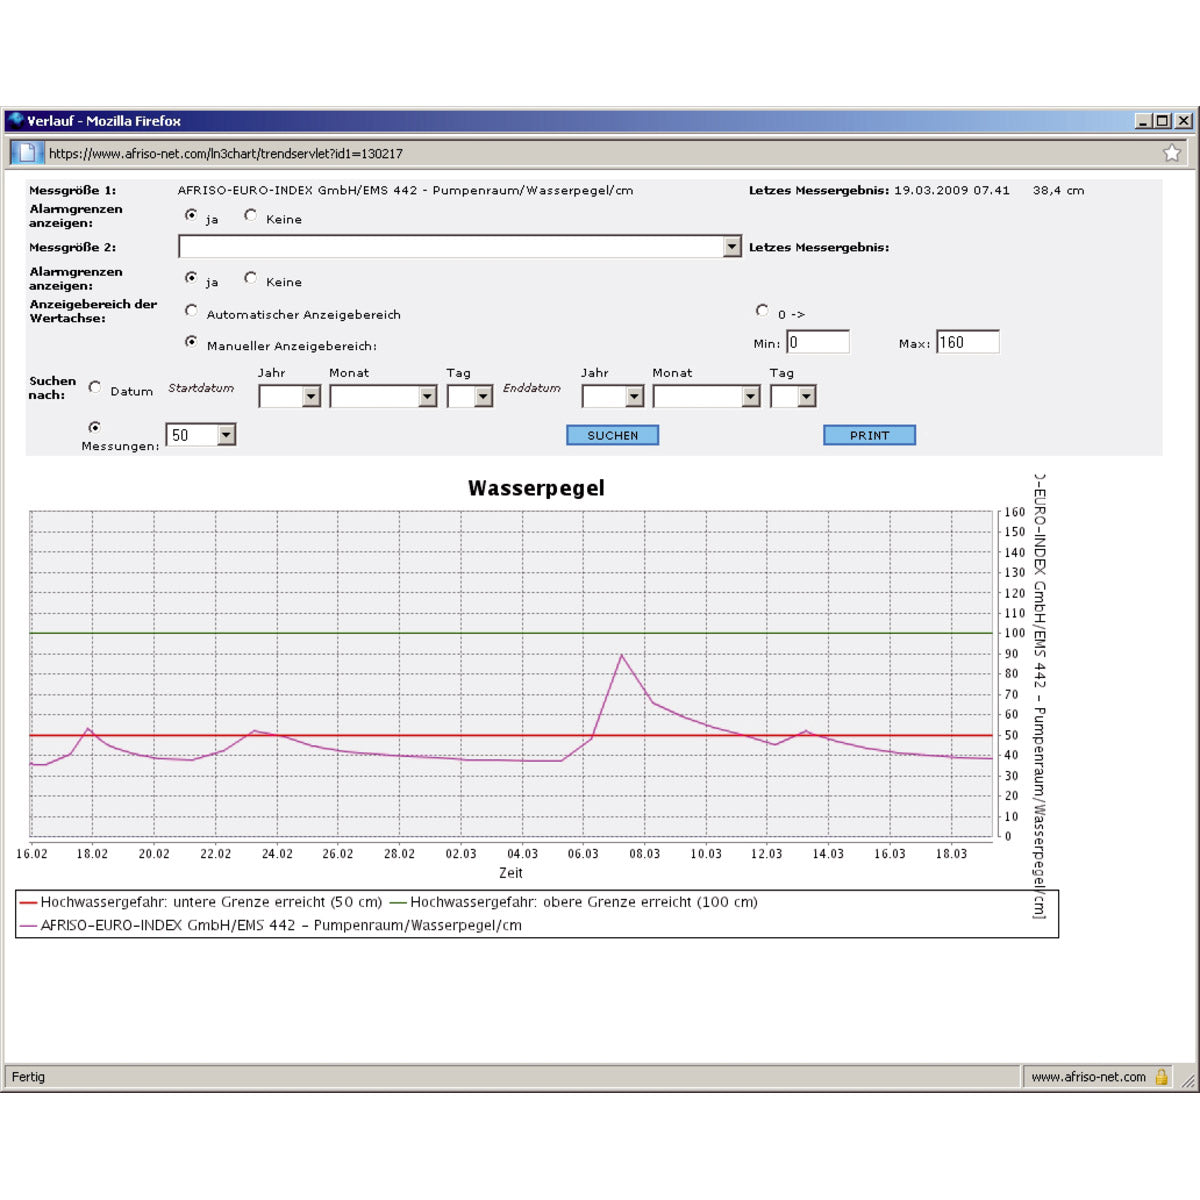1200x1200 pixels.
Task: Click the URL text in the address bar
Action: 226,154
